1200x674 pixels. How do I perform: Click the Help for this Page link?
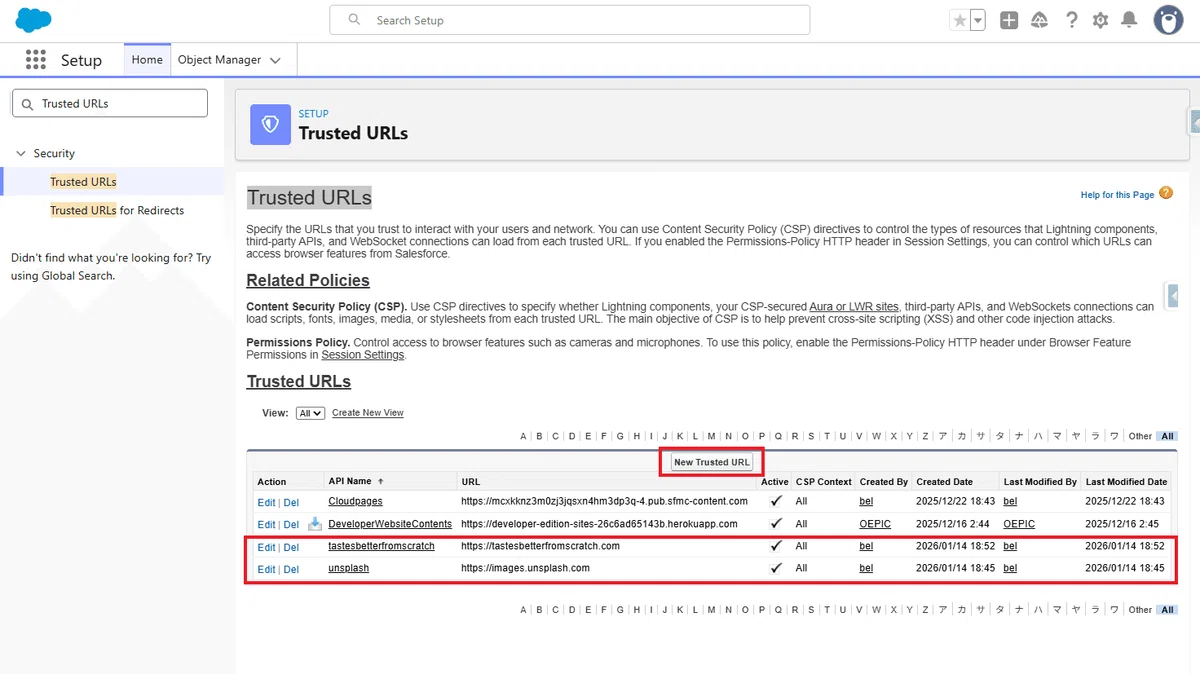tap(1117, 195)
